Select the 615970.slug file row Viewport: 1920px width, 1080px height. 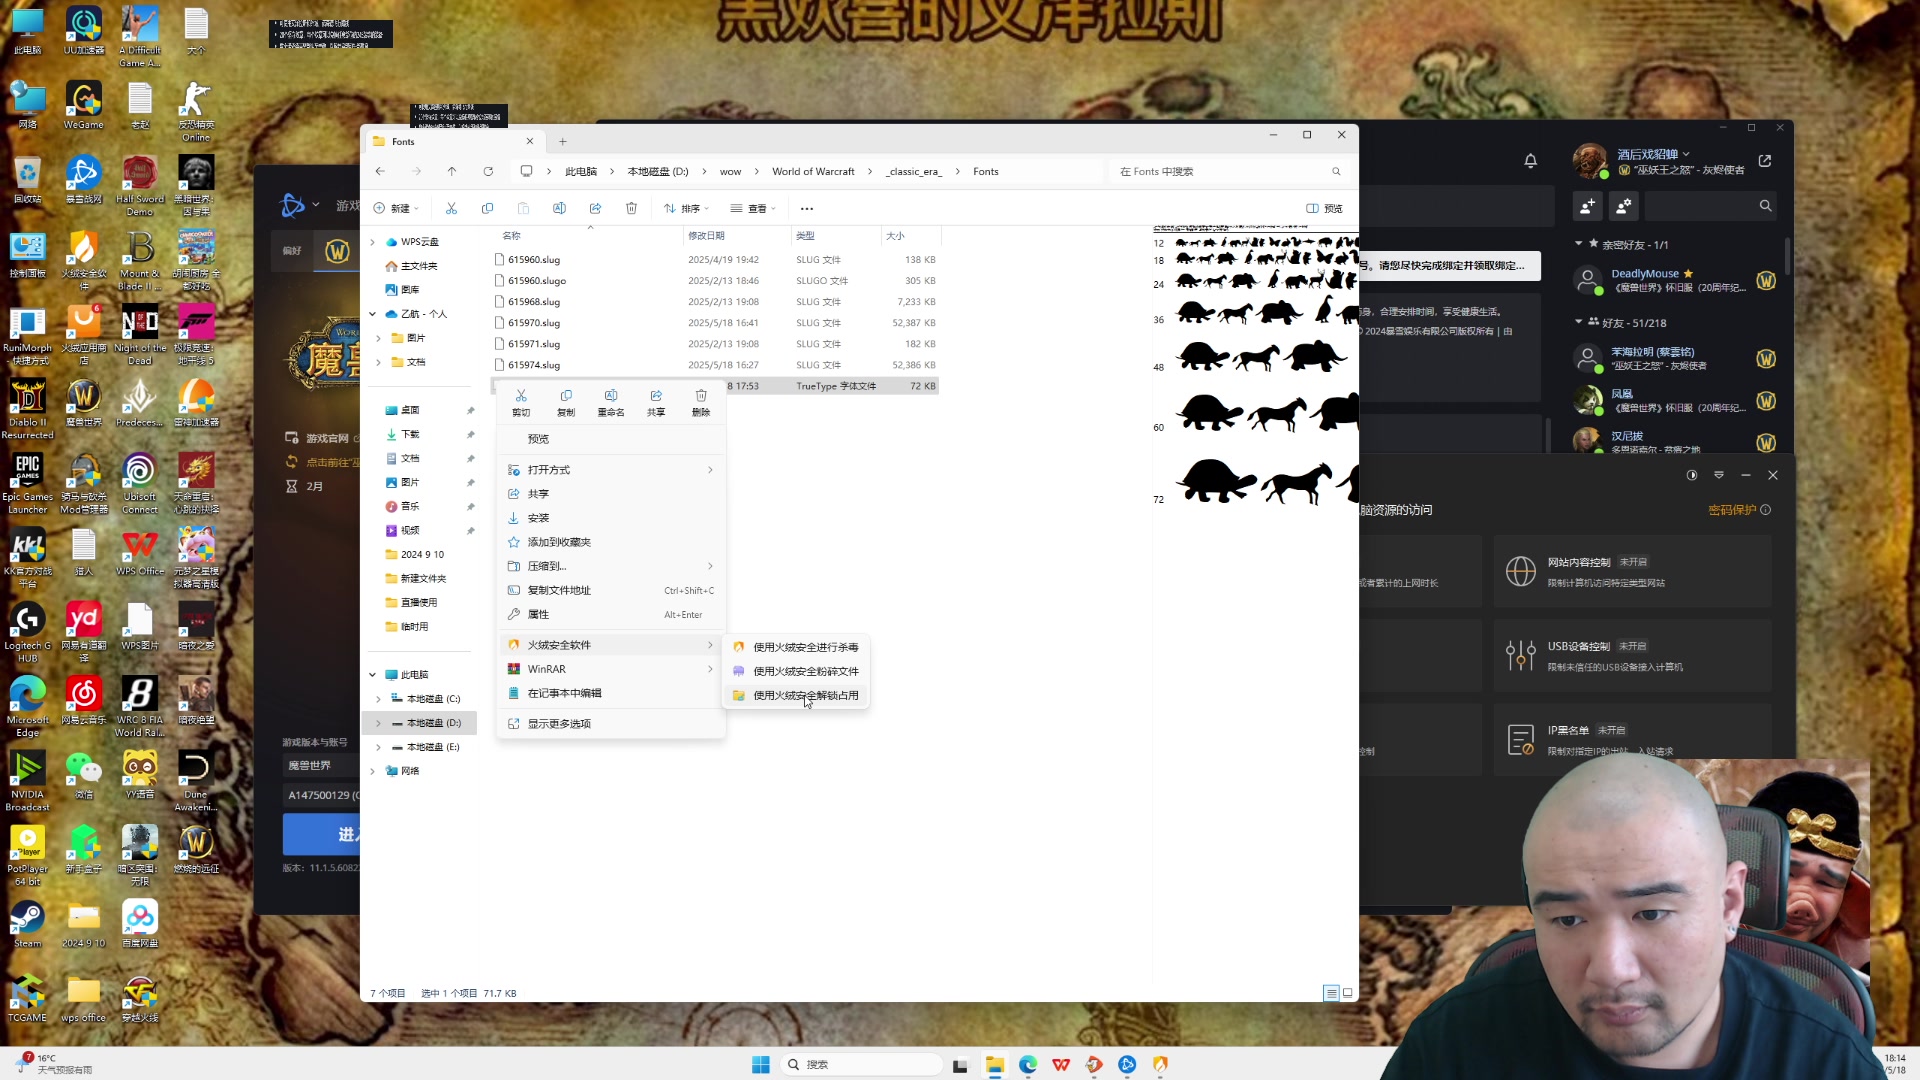click(x=716, y=323)
